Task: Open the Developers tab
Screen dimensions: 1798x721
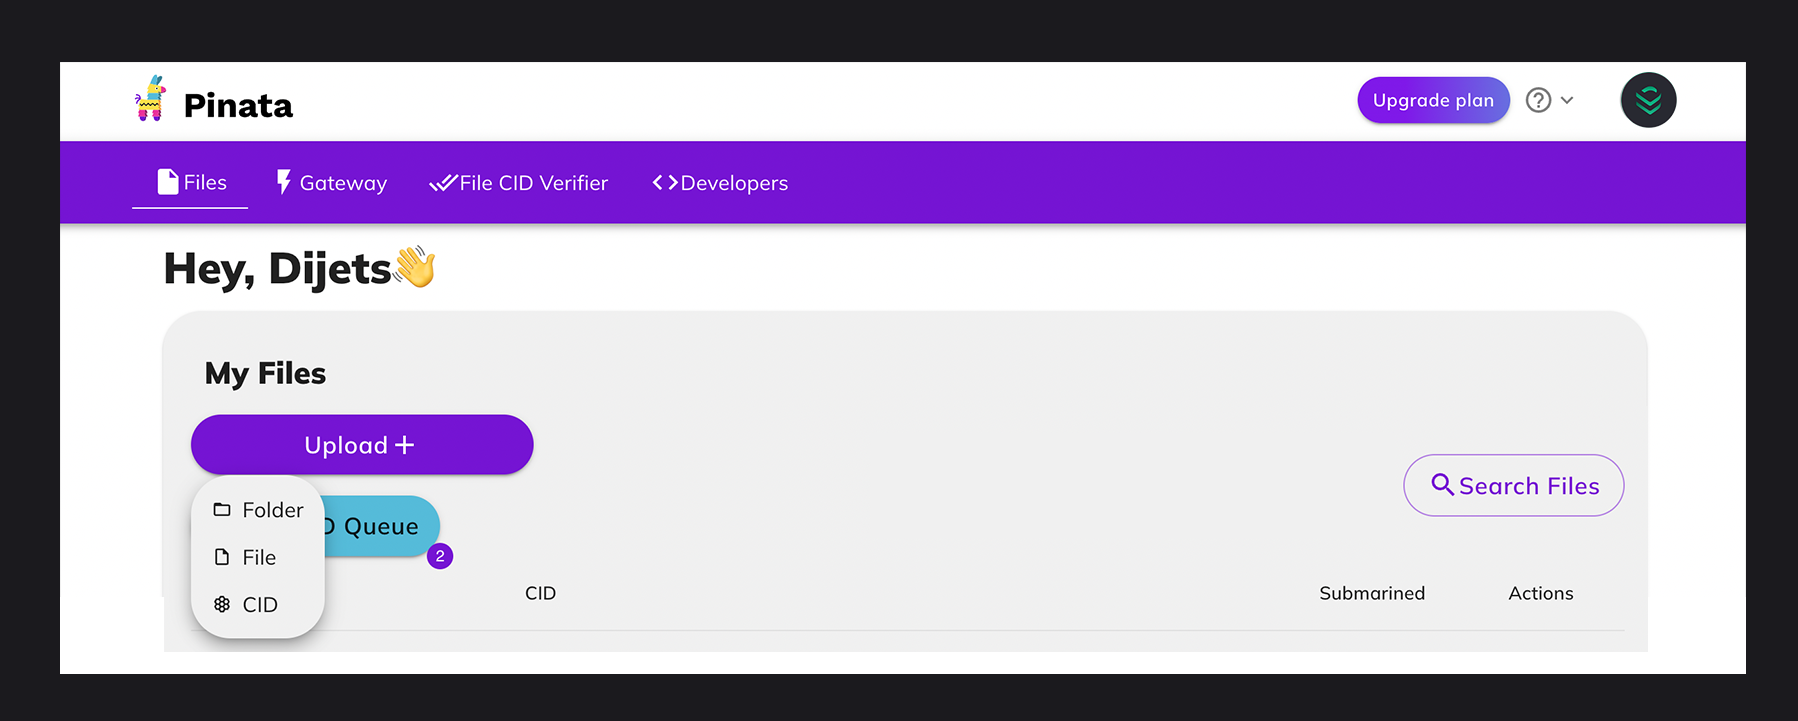Action: coord(733,183)
